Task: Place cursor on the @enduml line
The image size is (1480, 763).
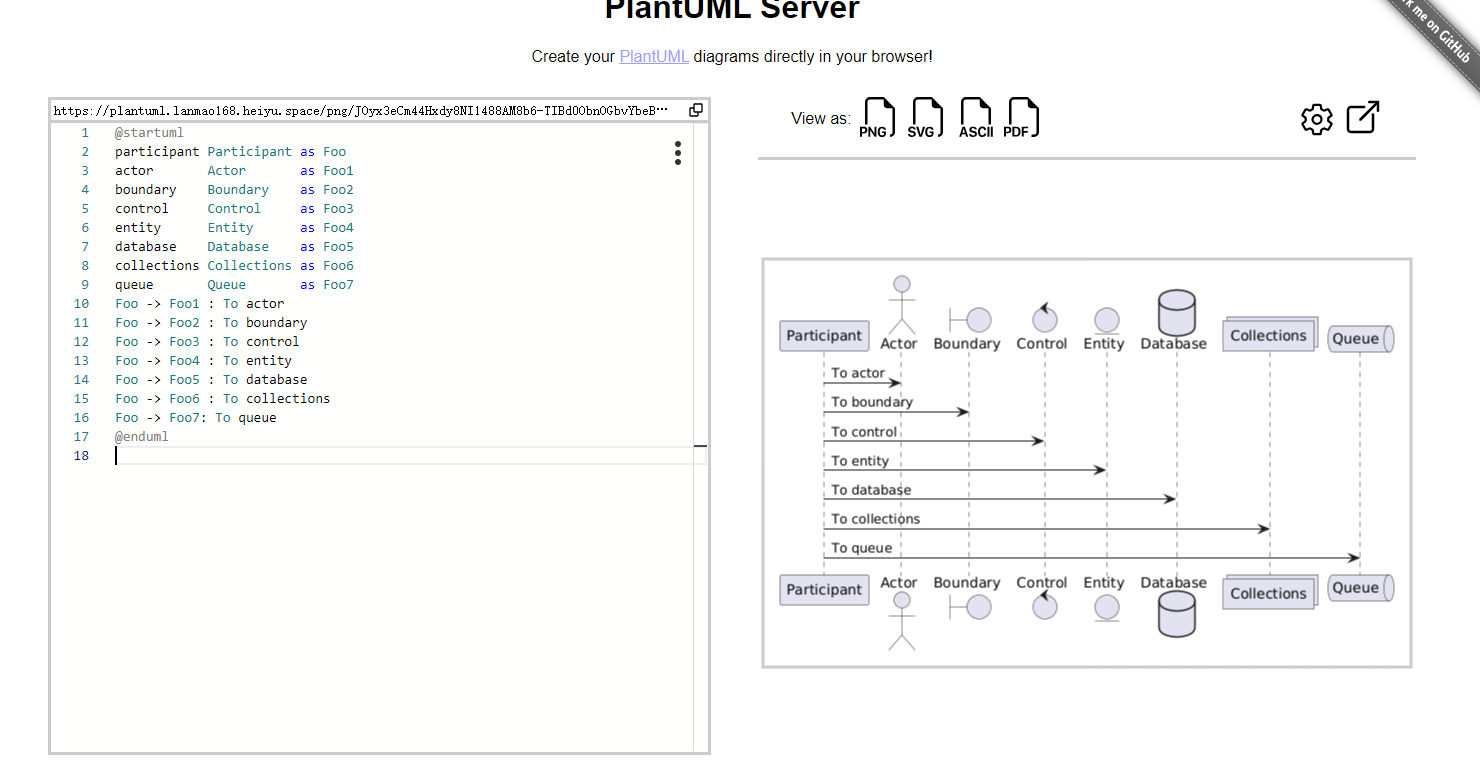Action: pos(142,437)
